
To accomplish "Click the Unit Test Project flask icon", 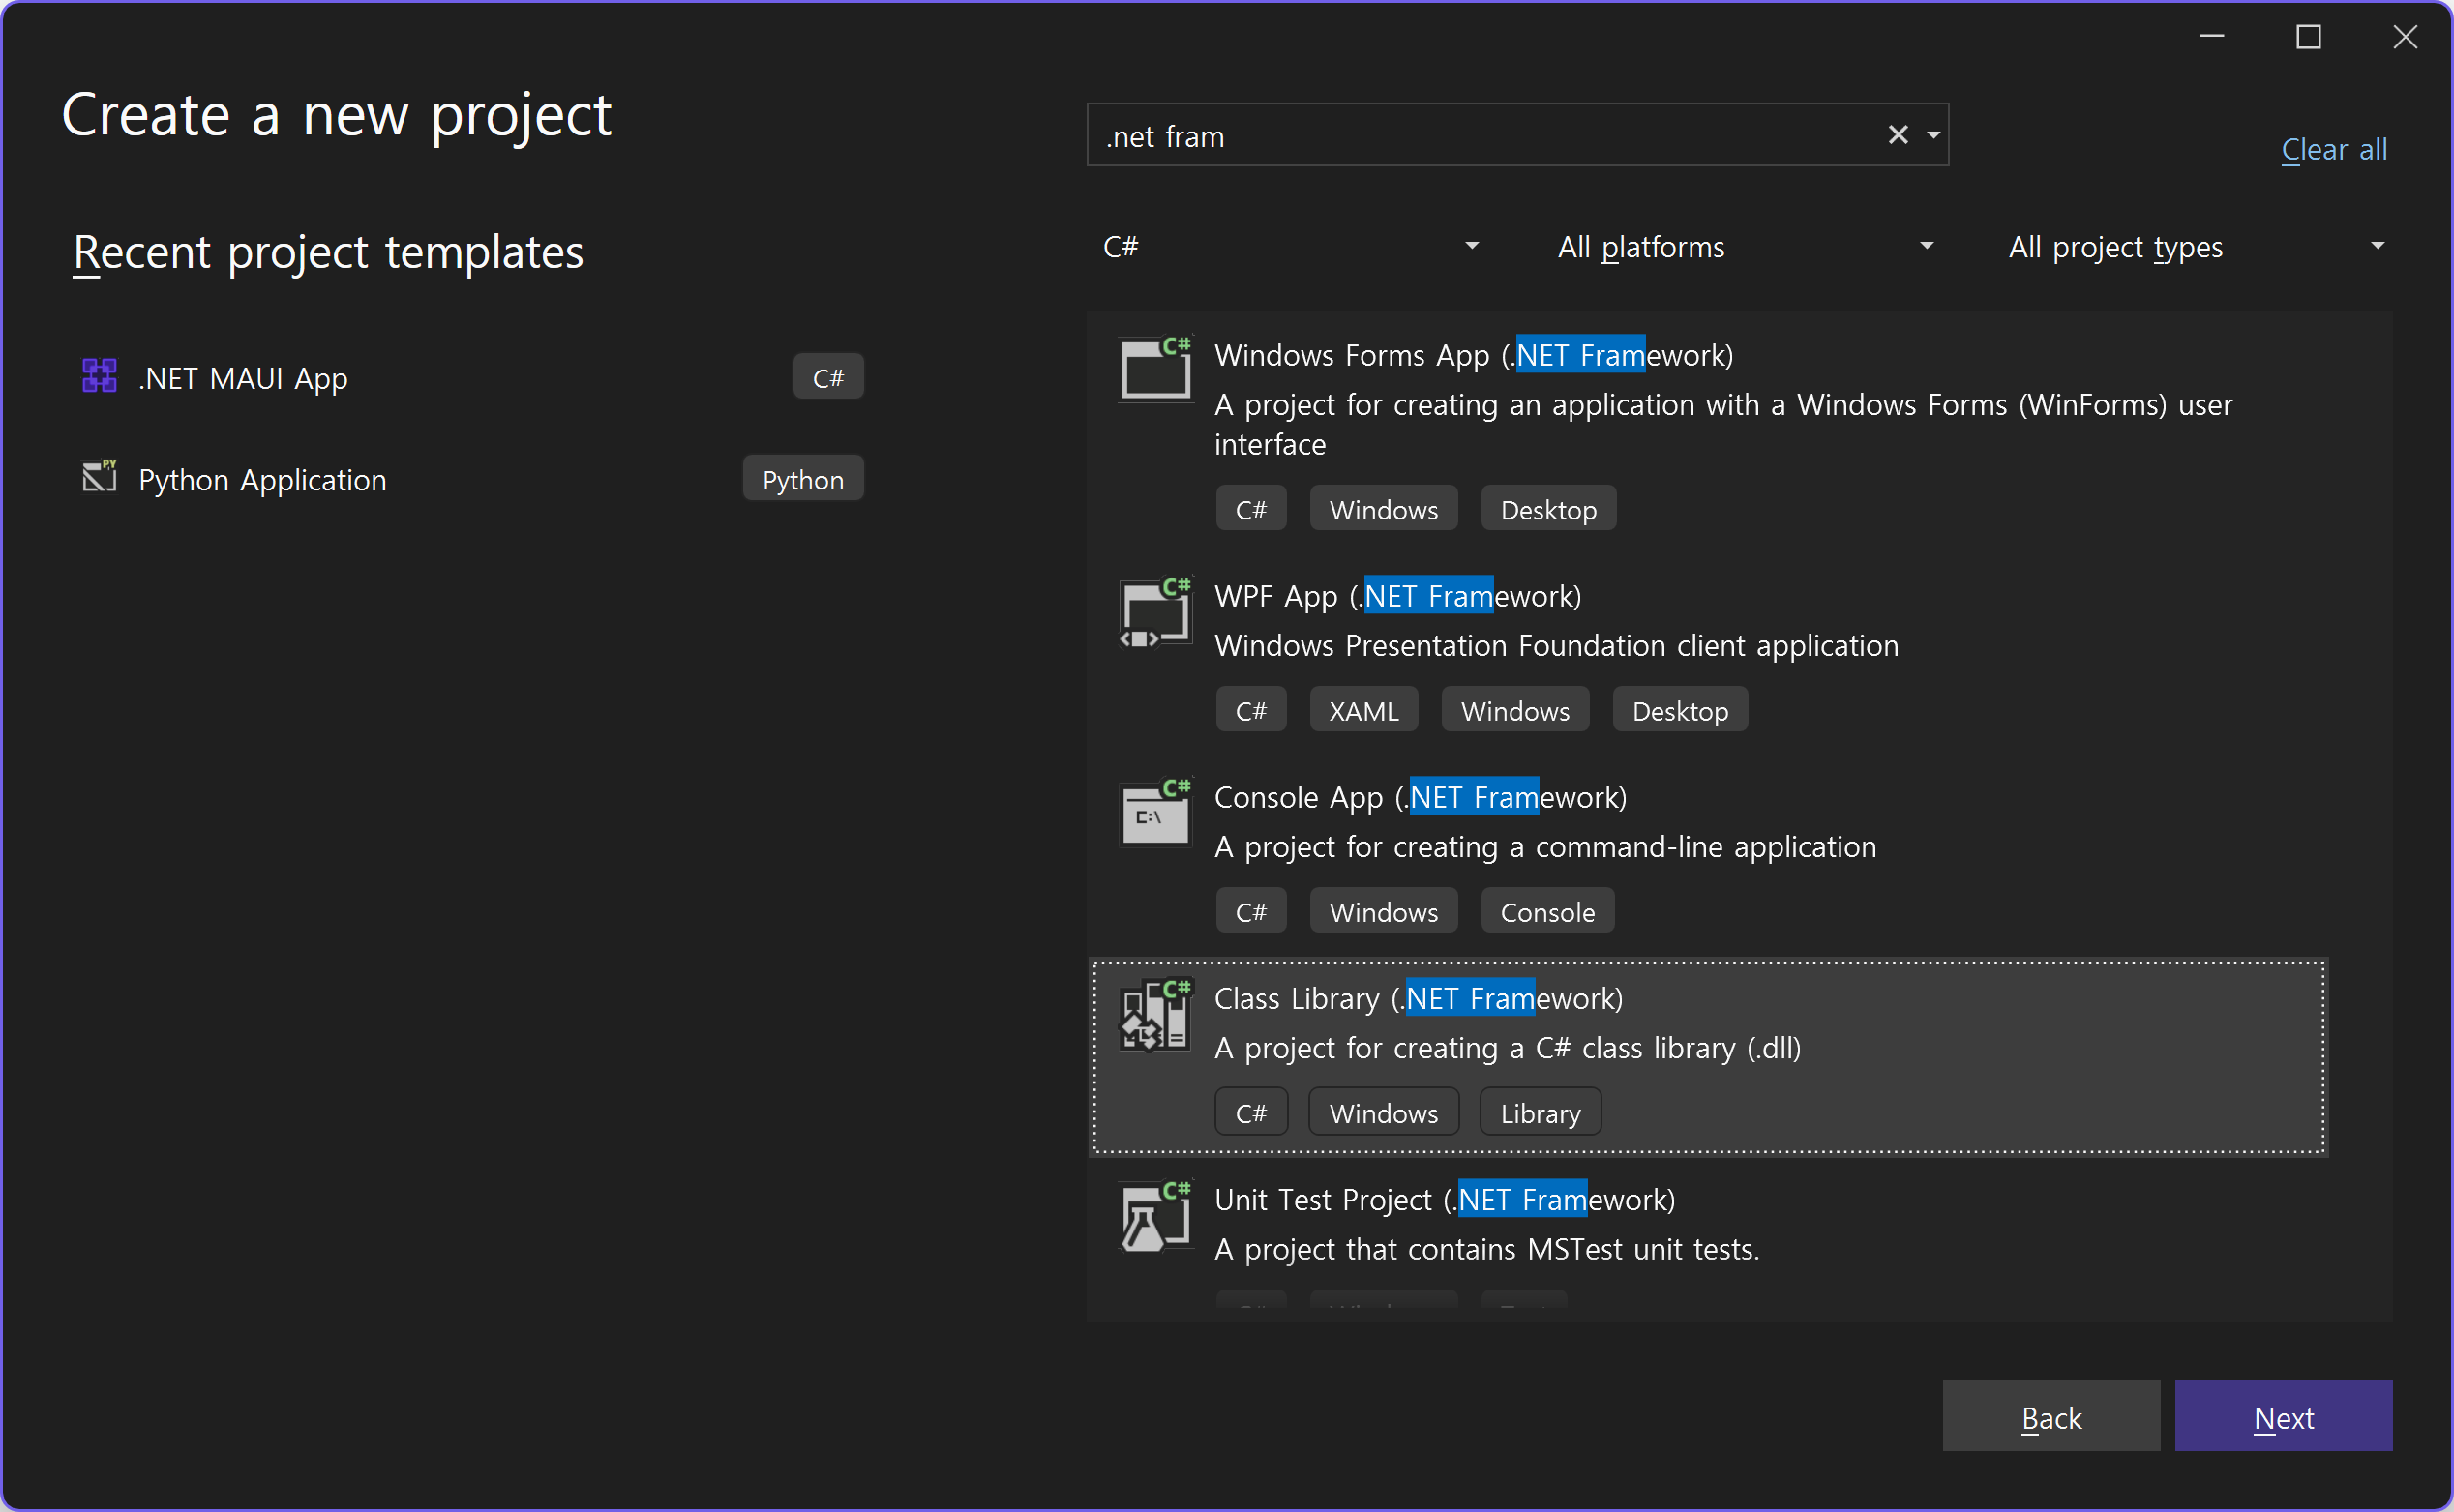I will pos(1155,1215).
